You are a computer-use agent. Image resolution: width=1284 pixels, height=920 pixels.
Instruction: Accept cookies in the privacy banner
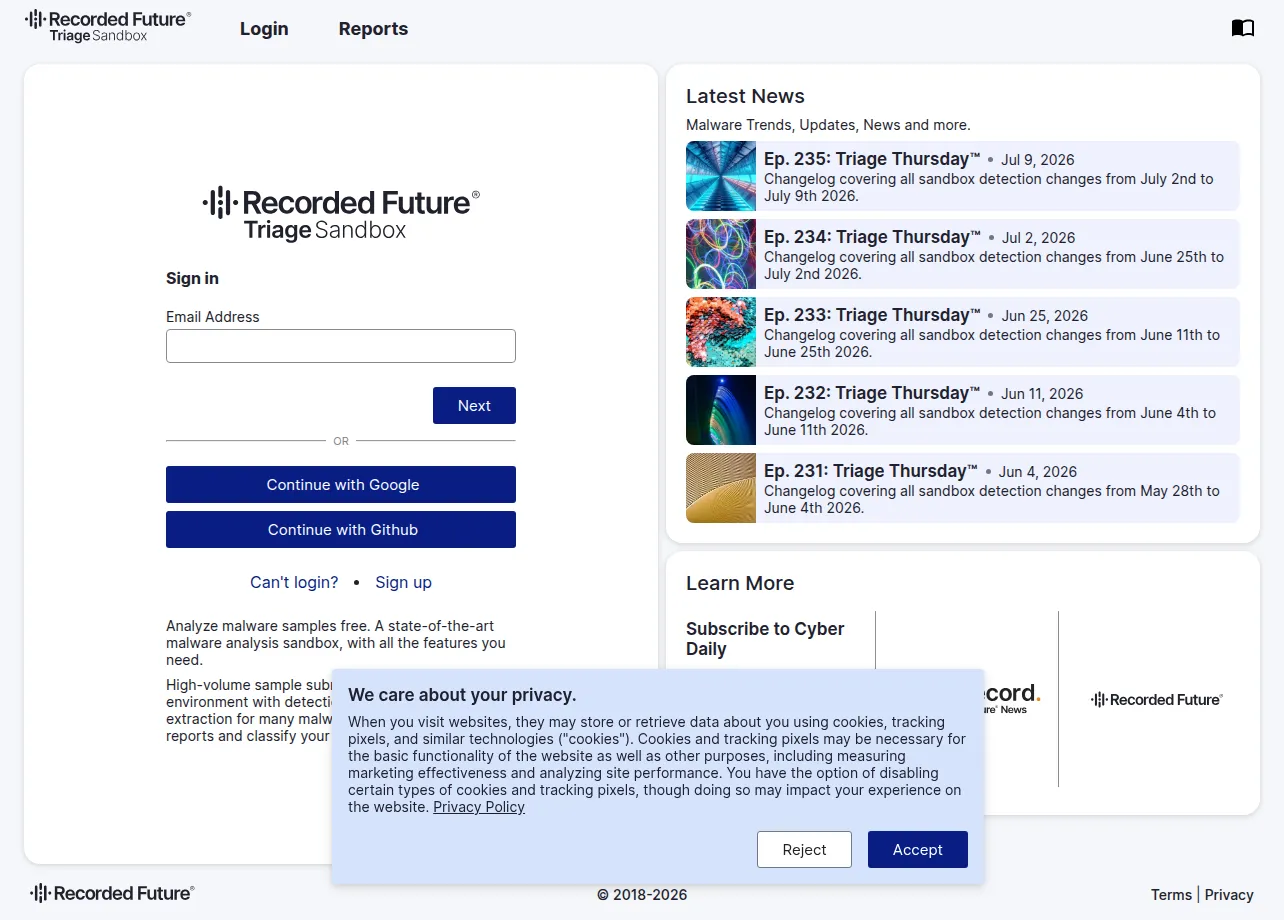coord(918,850)
